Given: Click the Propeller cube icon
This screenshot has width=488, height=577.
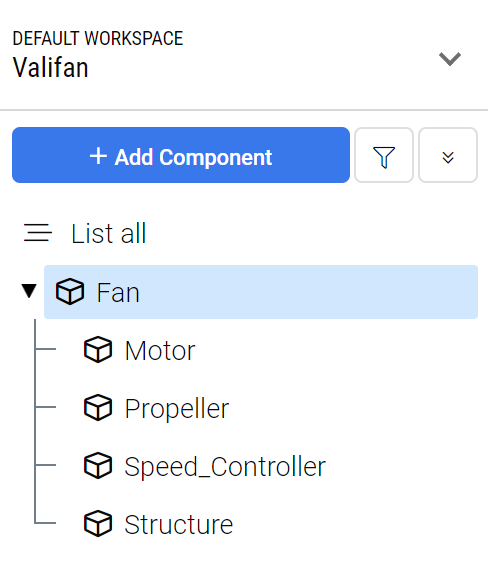Looking at the screenshot, I should tap(98, 407).
